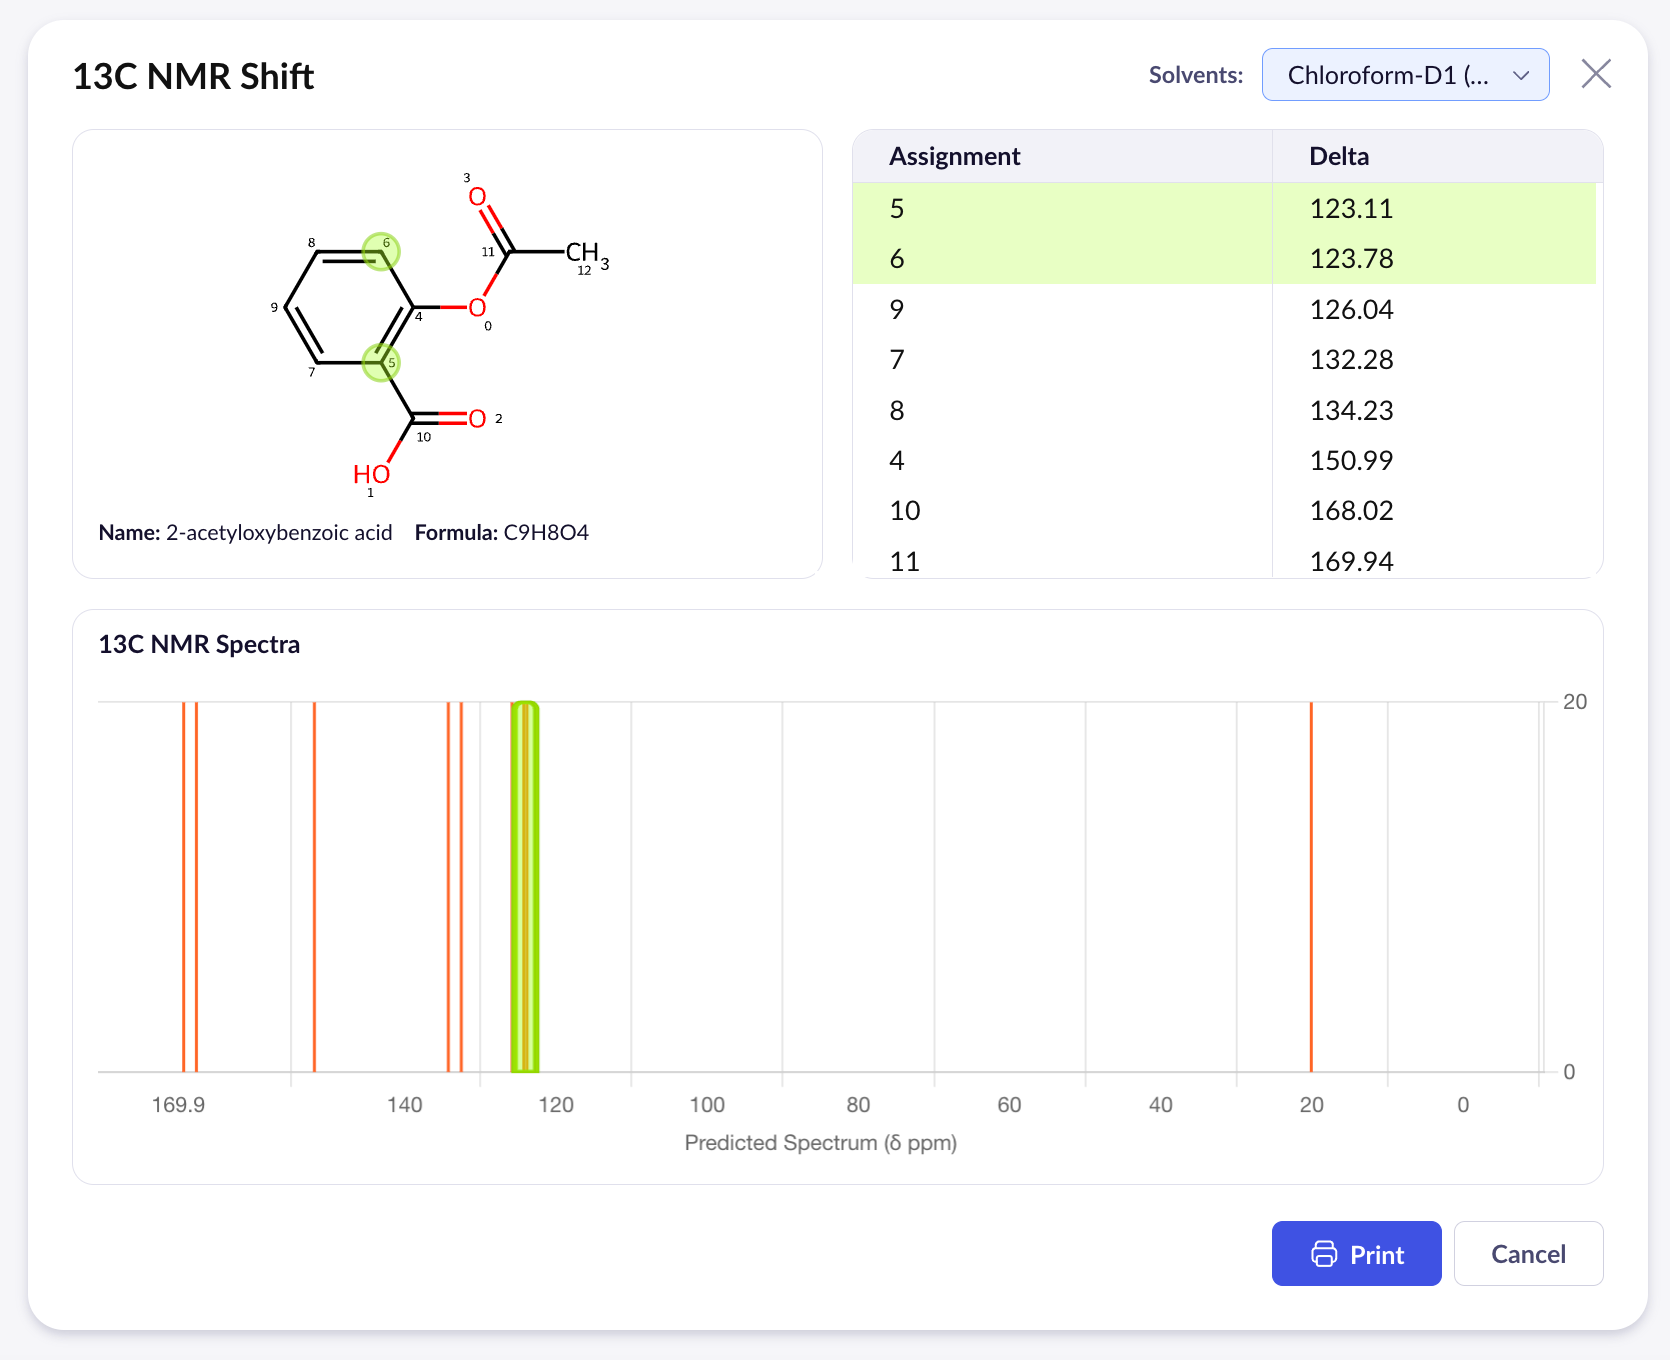Click the Delta column header

[x=1339, y=157]
